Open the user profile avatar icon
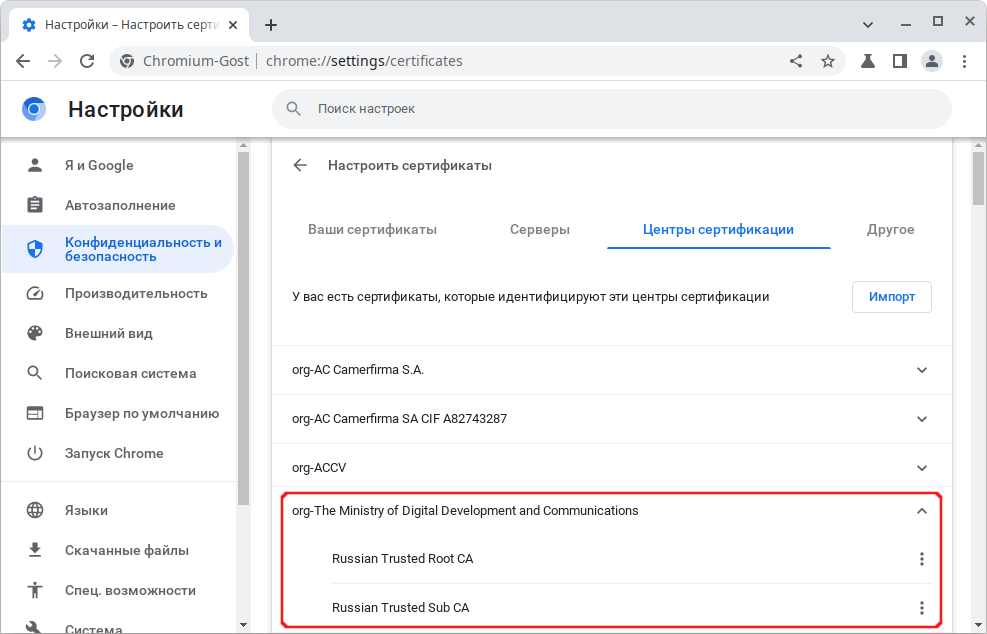This screenshot has width=987, height=634. [932, 61]
